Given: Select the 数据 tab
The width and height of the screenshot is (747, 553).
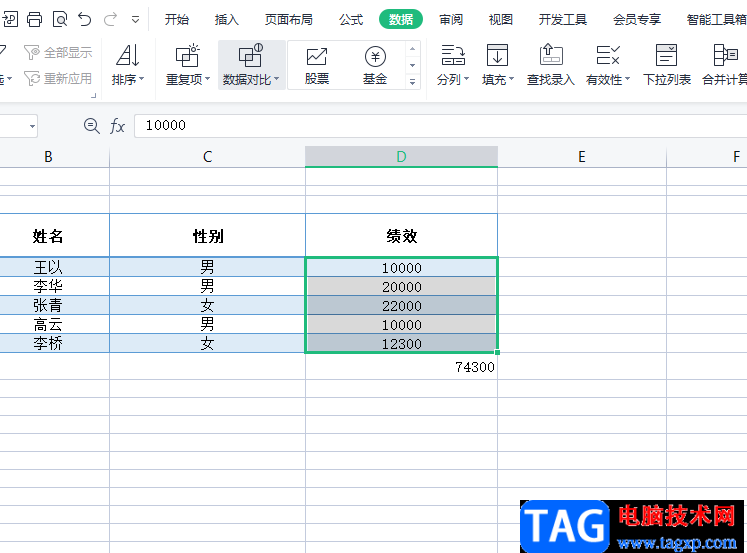Looking at the screenshot, I should (x=401, y=20).
